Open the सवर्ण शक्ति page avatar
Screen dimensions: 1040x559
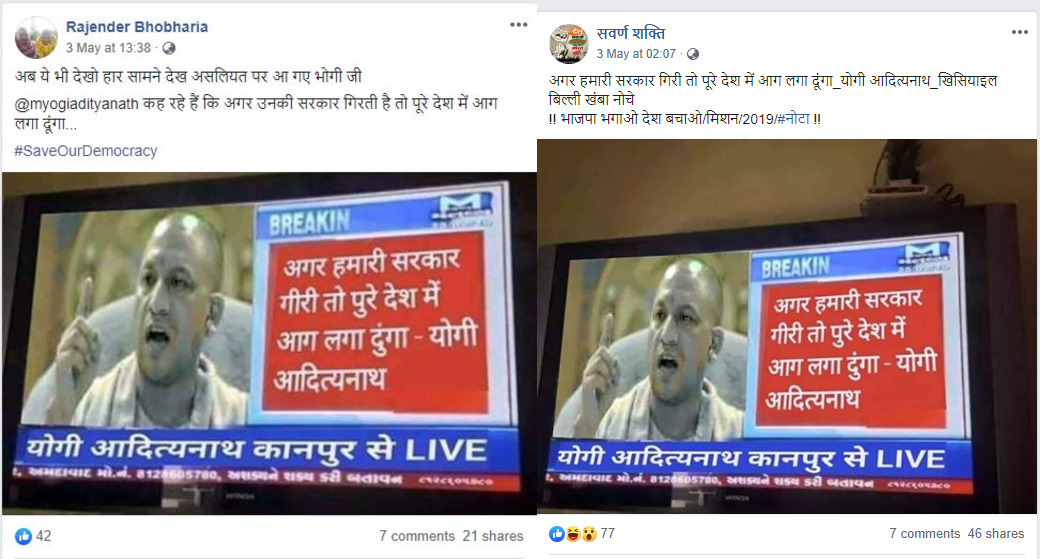[569, 44]
